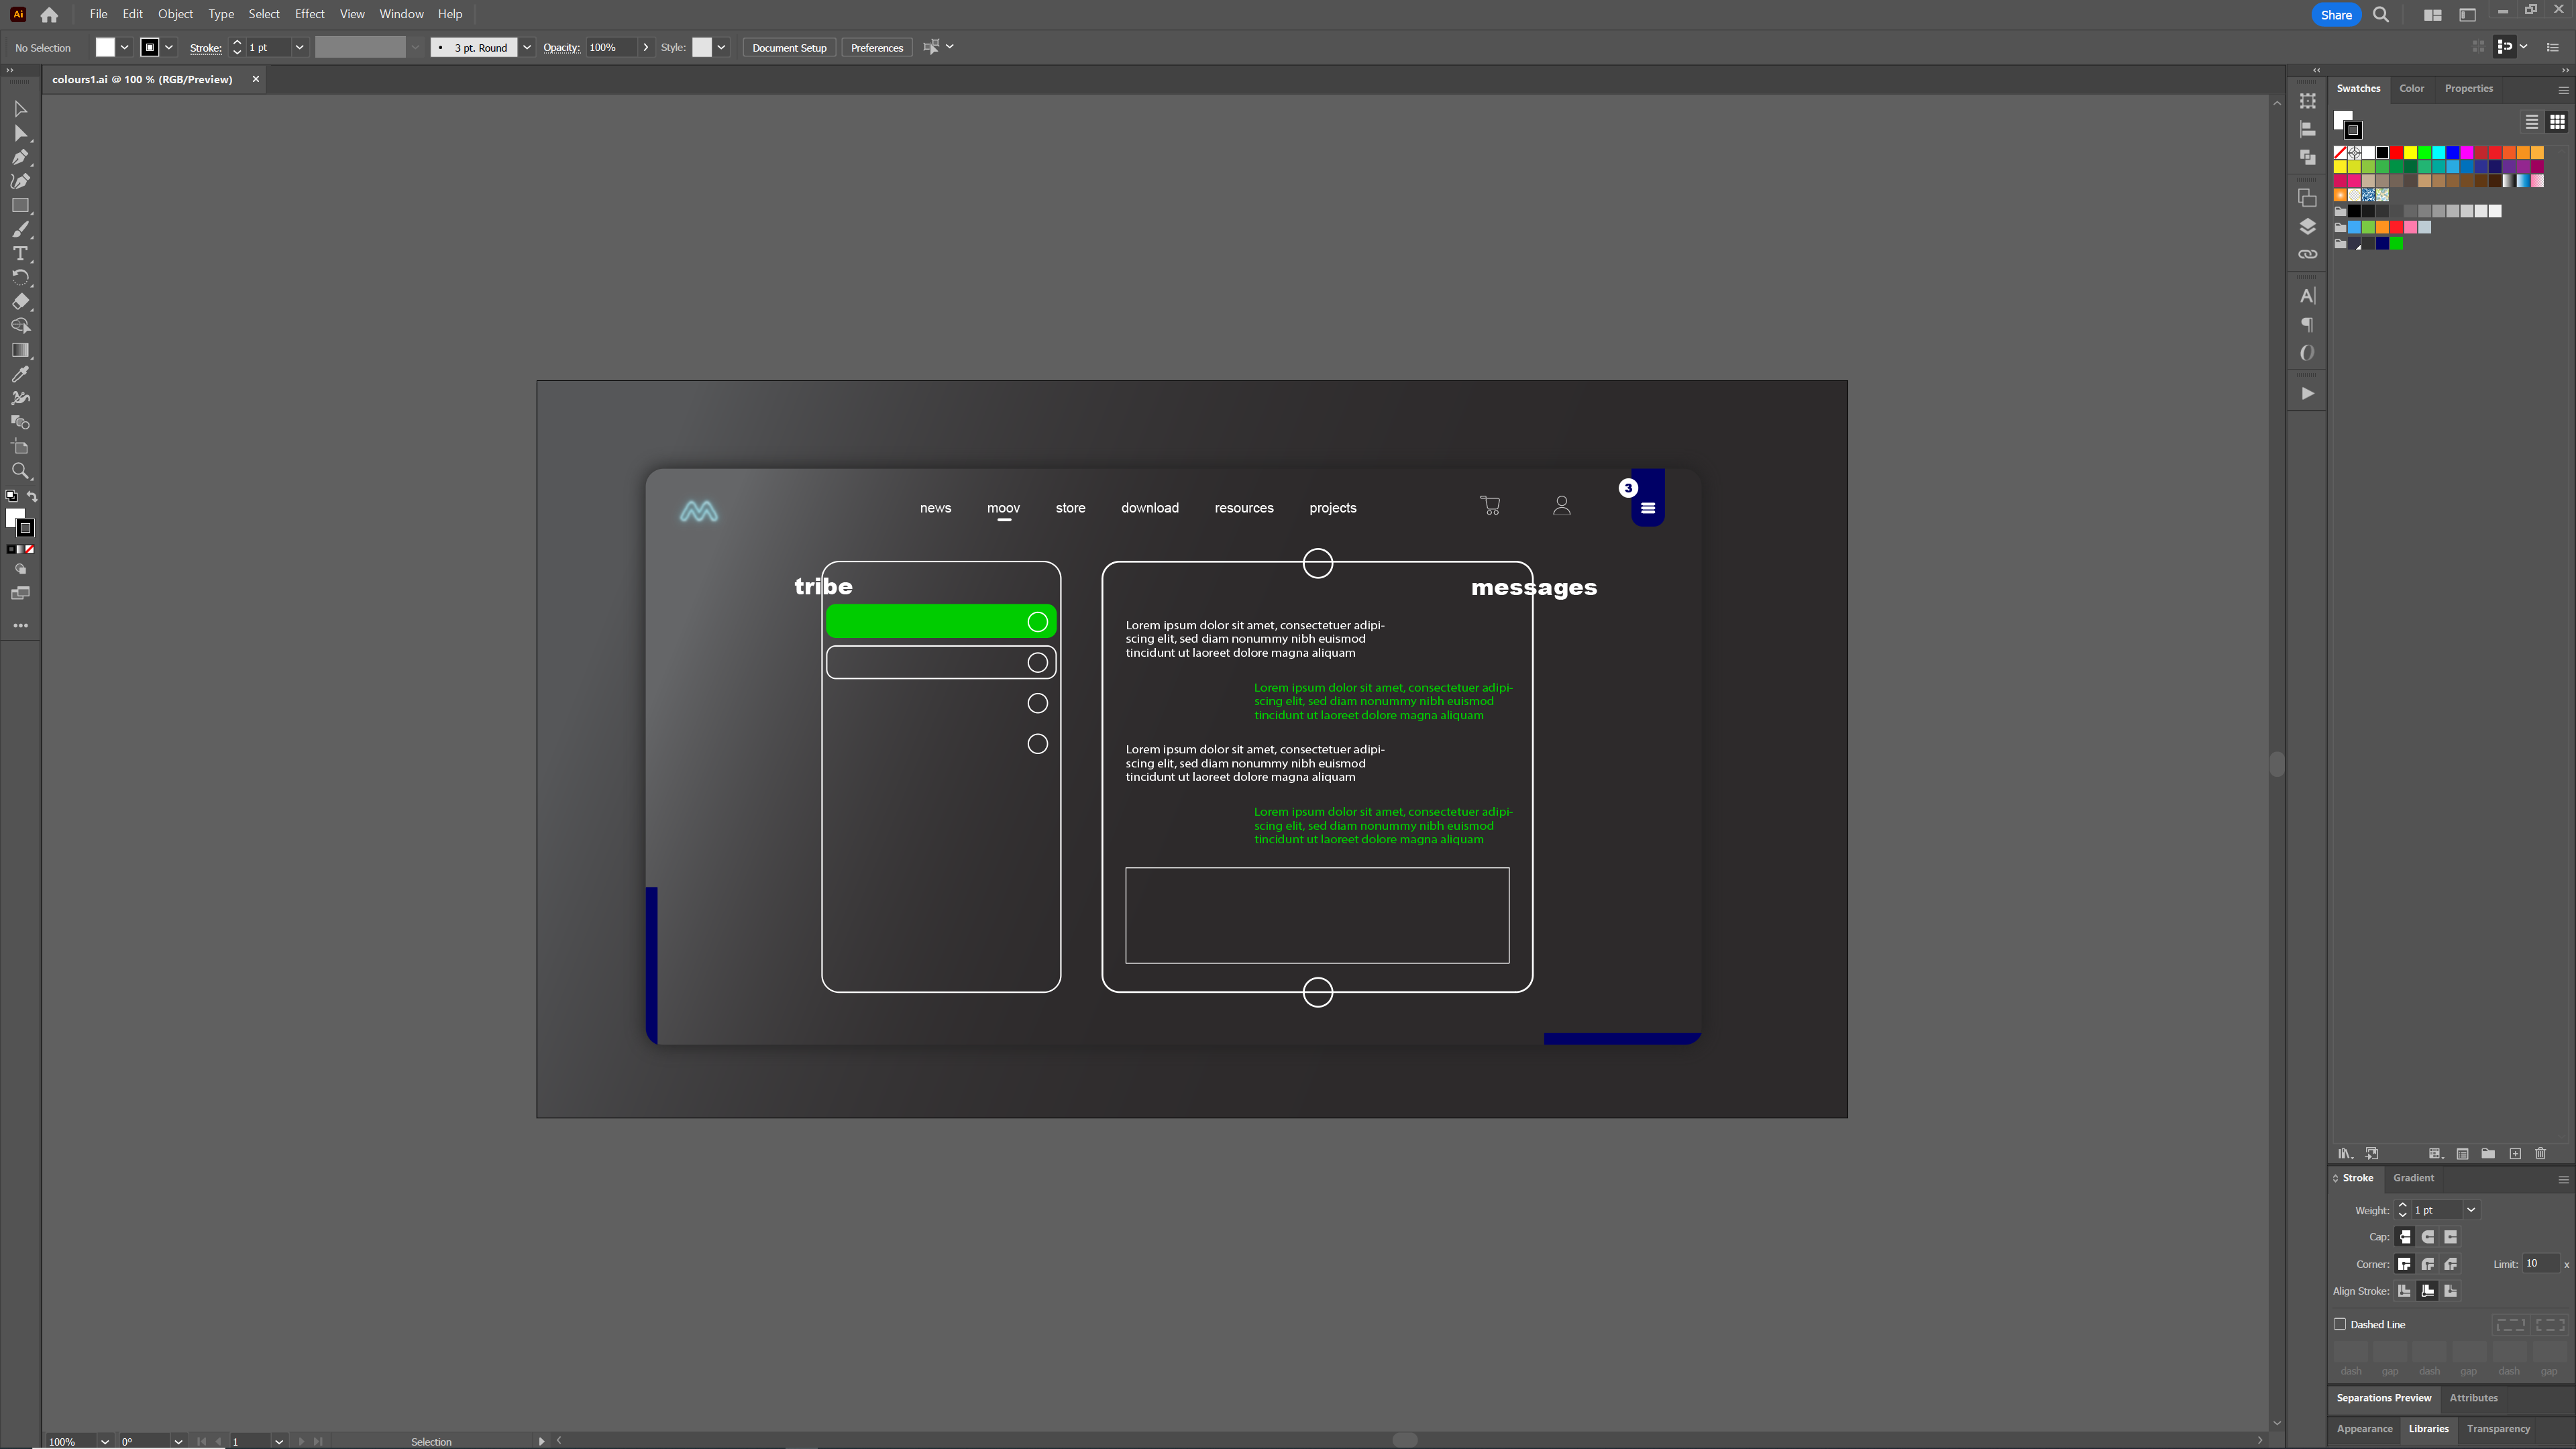The width and height of the screenshot is (2576, 1449).
Task: Select the resources tab in navigation
Action: [1244, 508]
